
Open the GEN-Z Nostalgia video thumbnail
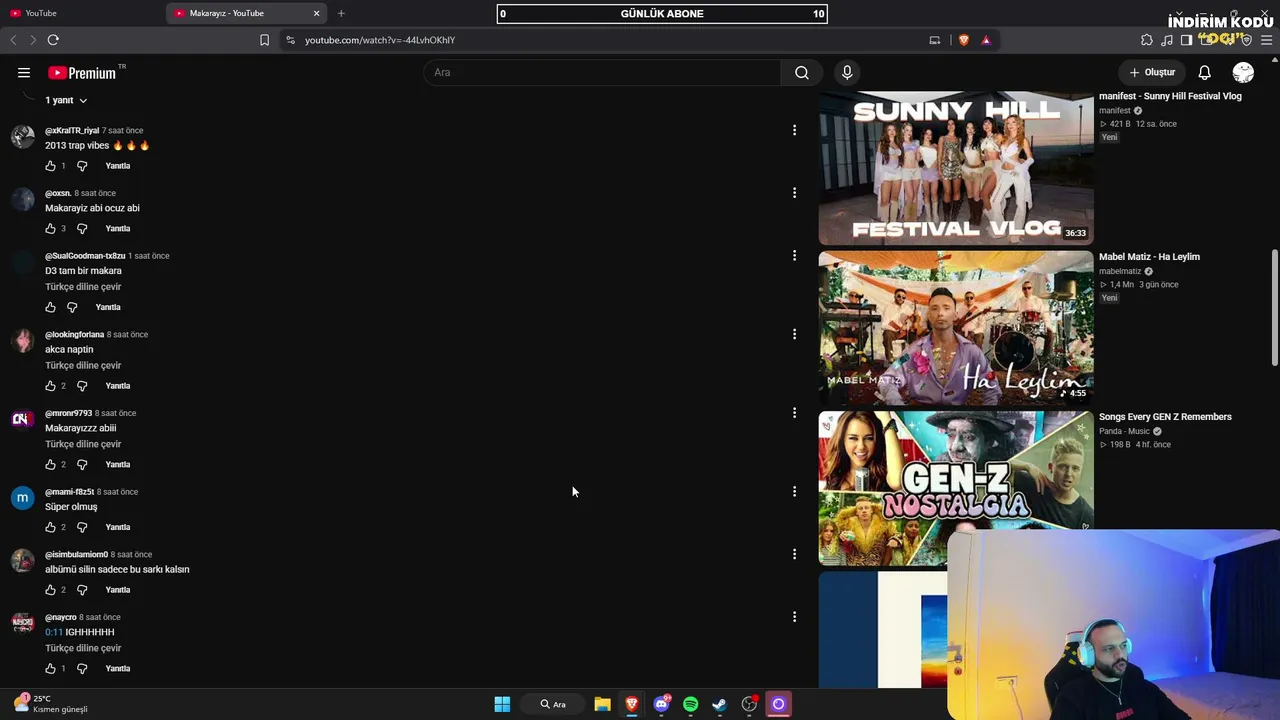[956, 488]
